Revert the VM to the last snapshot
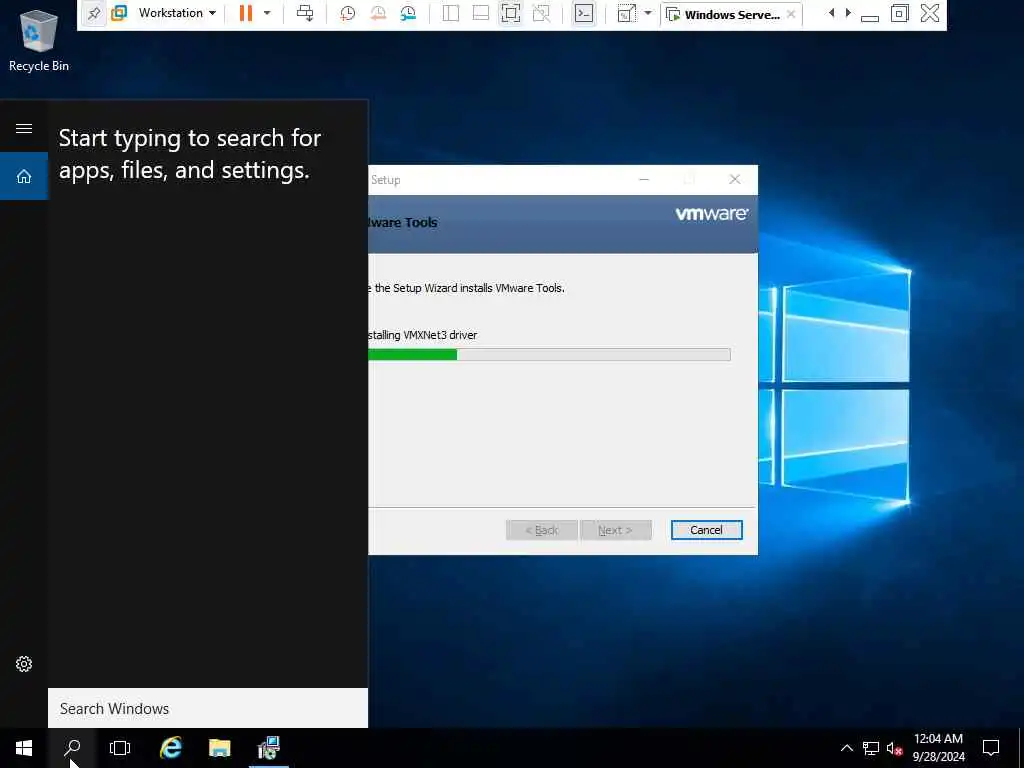 (377, 13)
